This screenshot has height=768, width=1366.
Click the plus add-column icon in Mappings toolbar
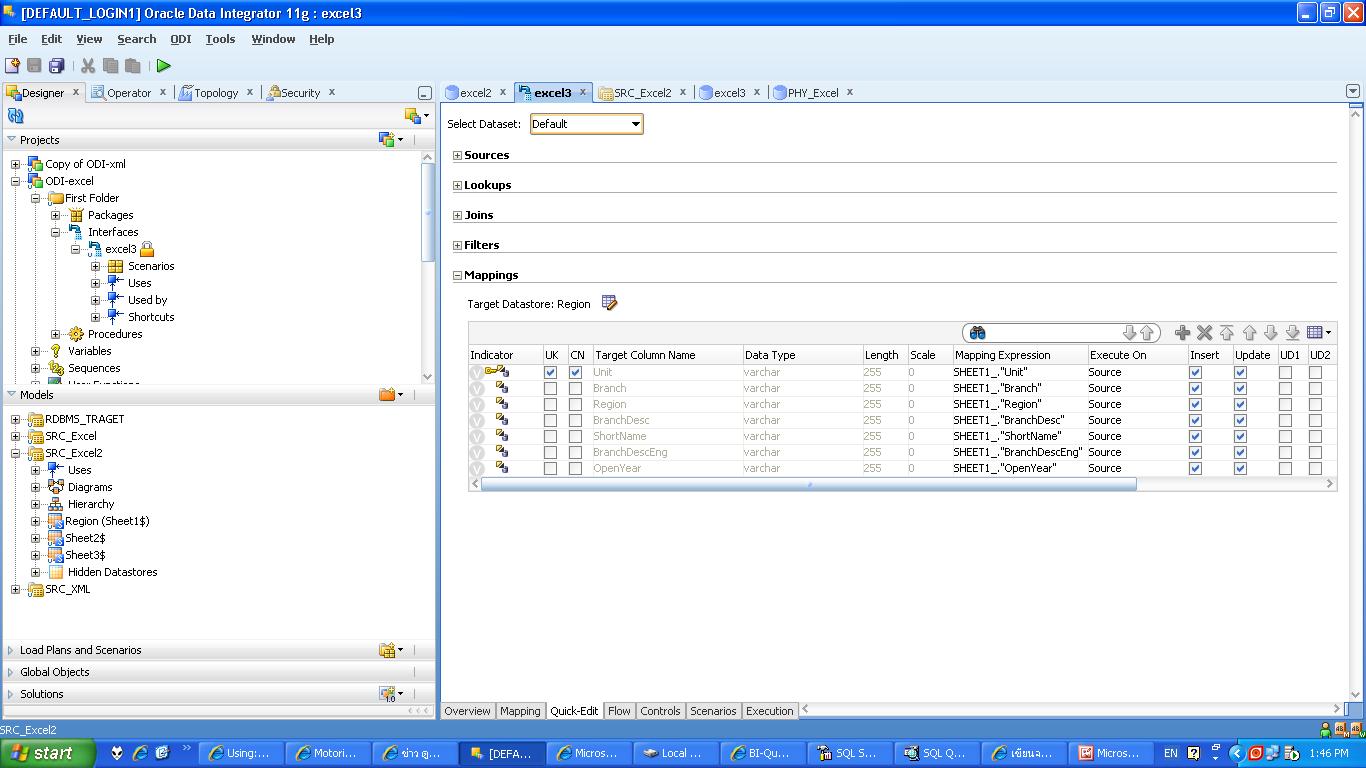[x=1182, y=333]
